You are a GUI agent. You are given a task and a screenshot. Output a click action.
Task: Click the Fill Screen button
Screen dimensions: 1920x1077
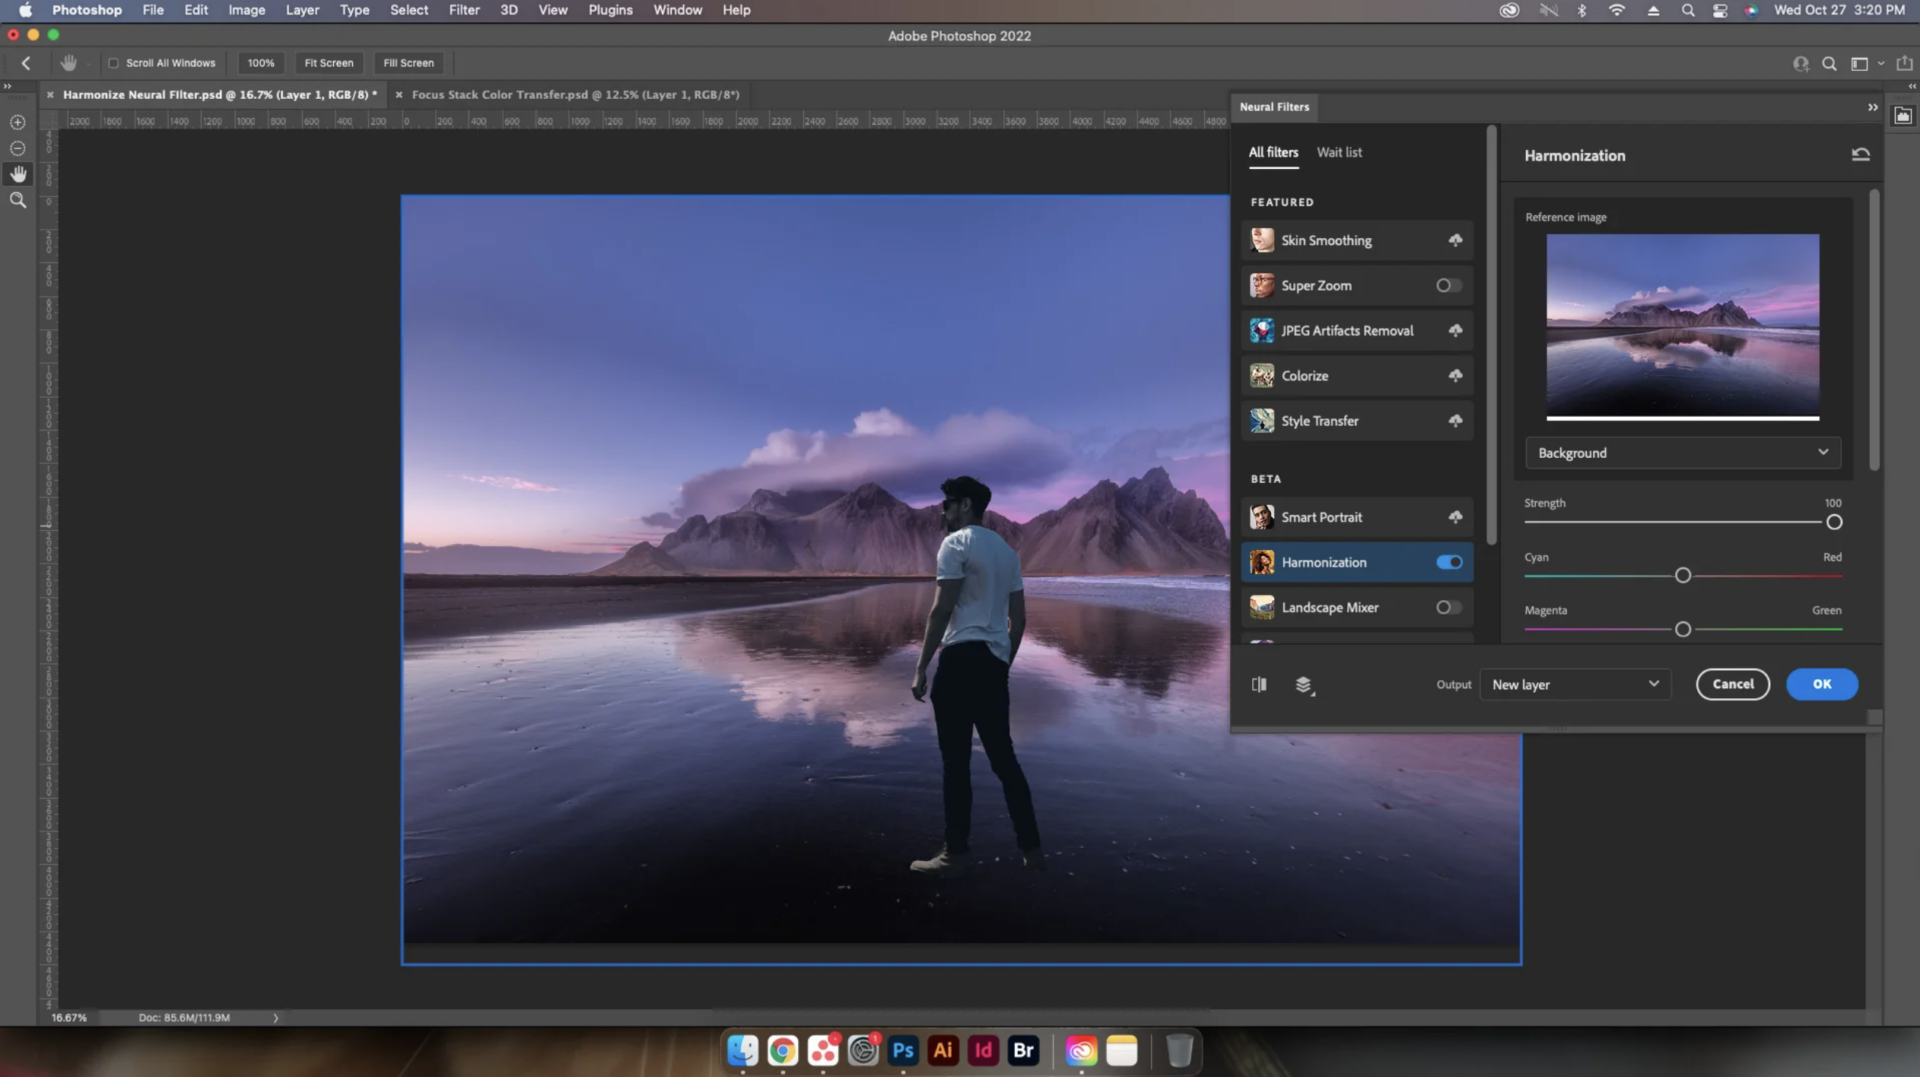click(408, 63)
